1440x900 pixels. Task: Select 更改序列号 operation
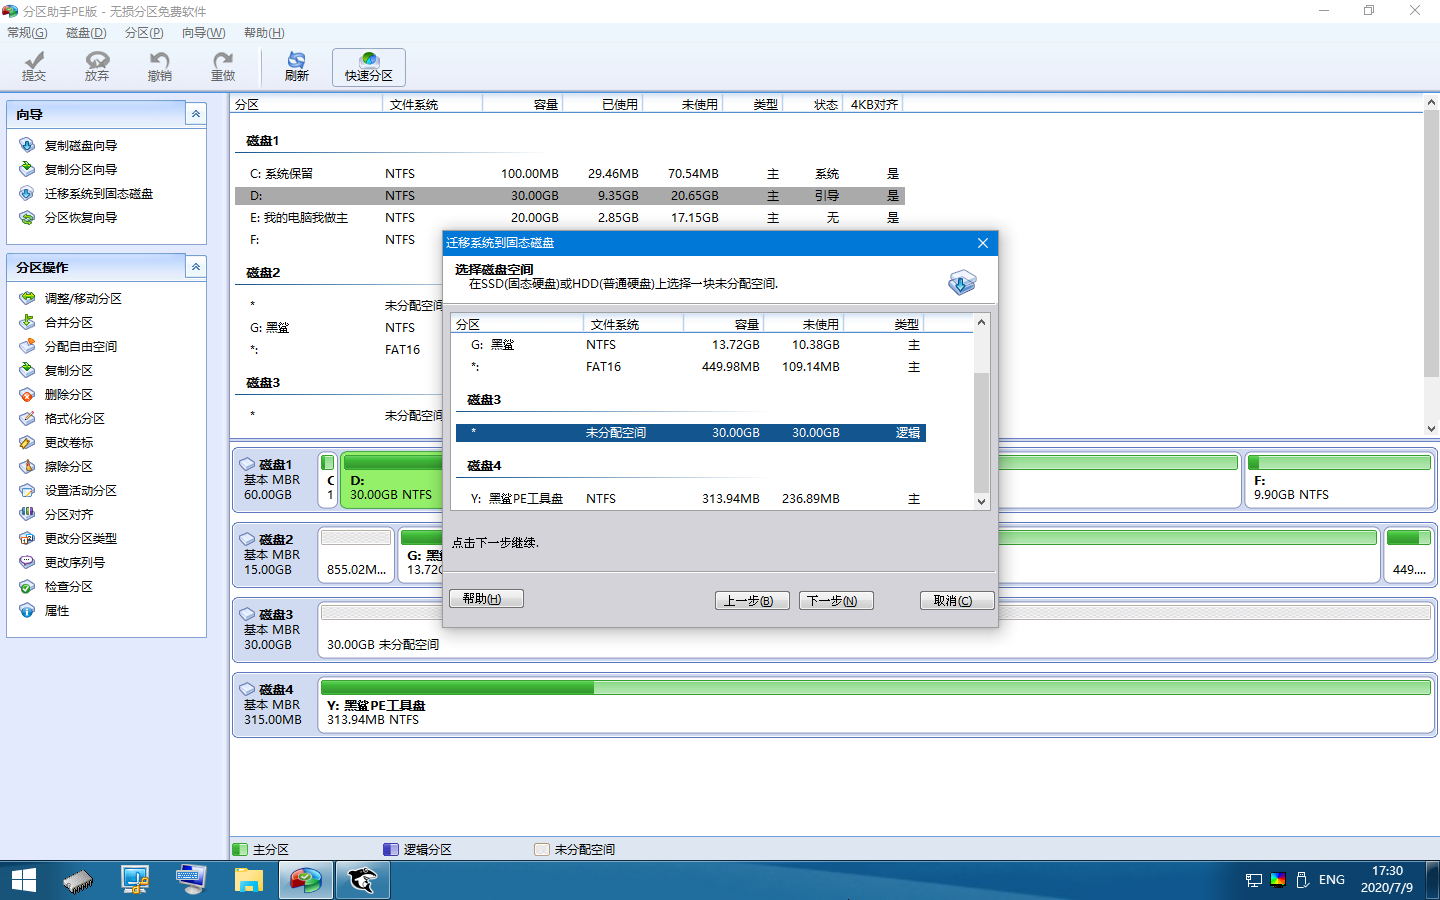click(74, 563)
